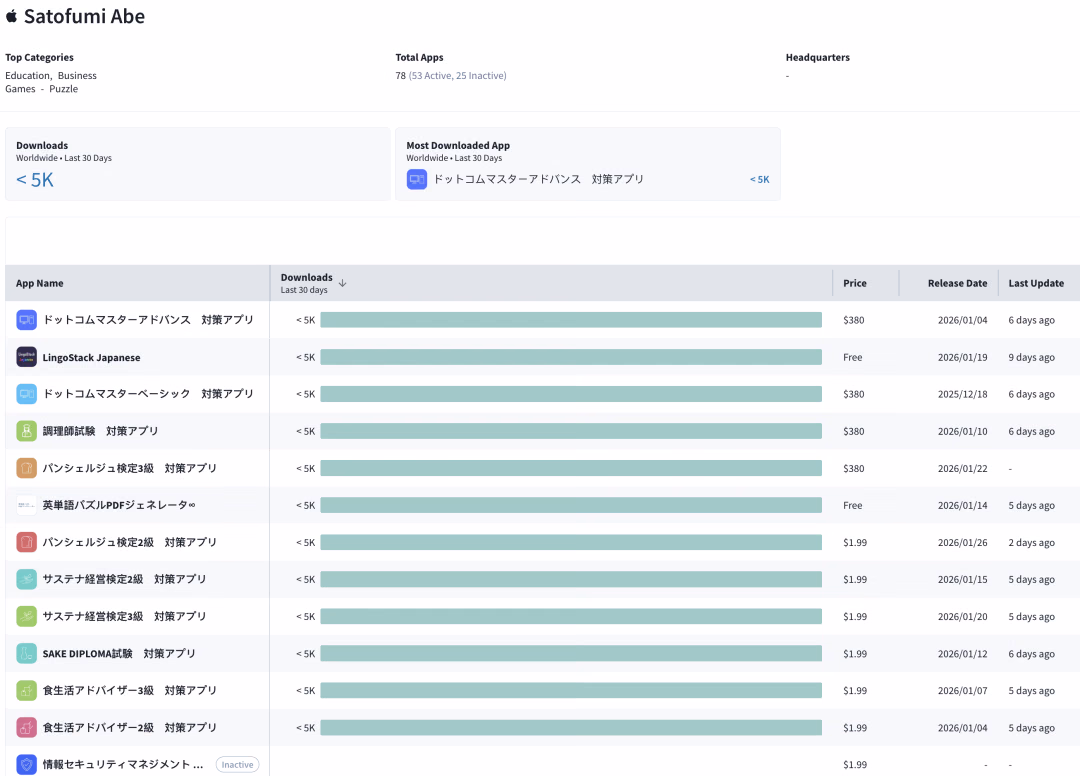Select the パンシェルジュ検定3級 app icon
This screenshot has width=1080, height=776.
pos(26,468)
